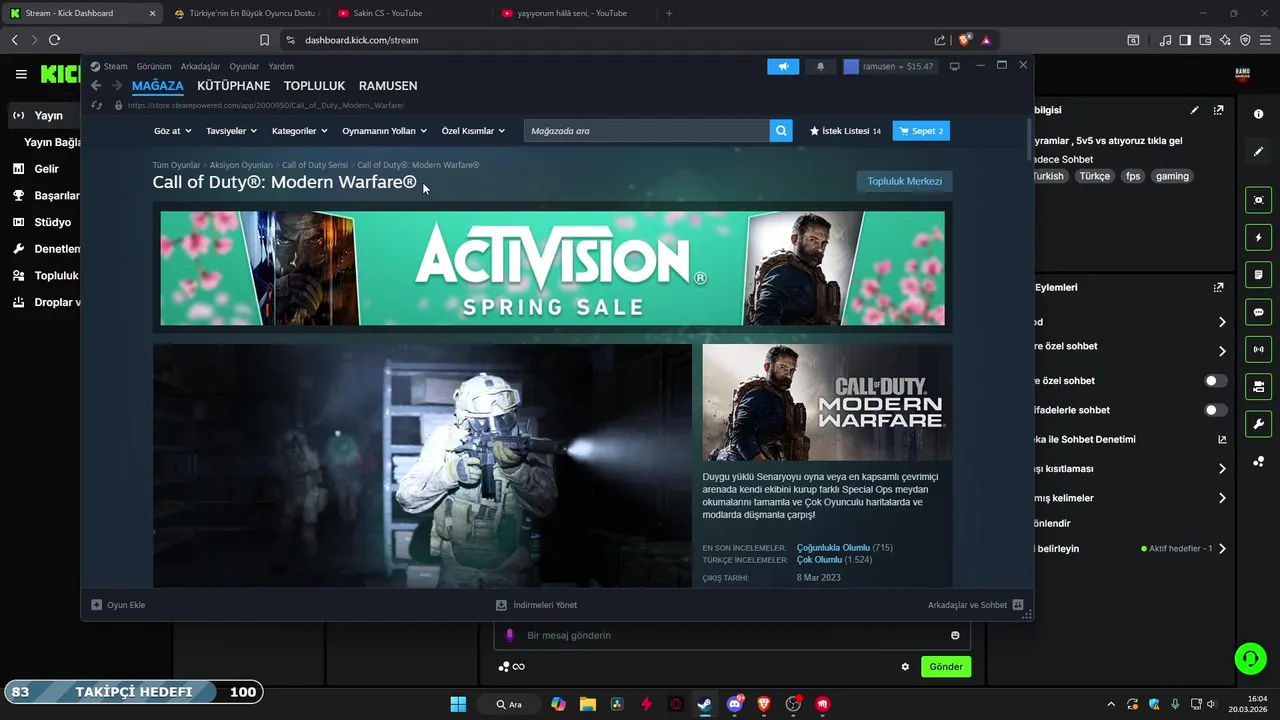Screen dimensions: 1280x720
Task: Click the Mağazada ara search field
Action: (x=646, y=131)
